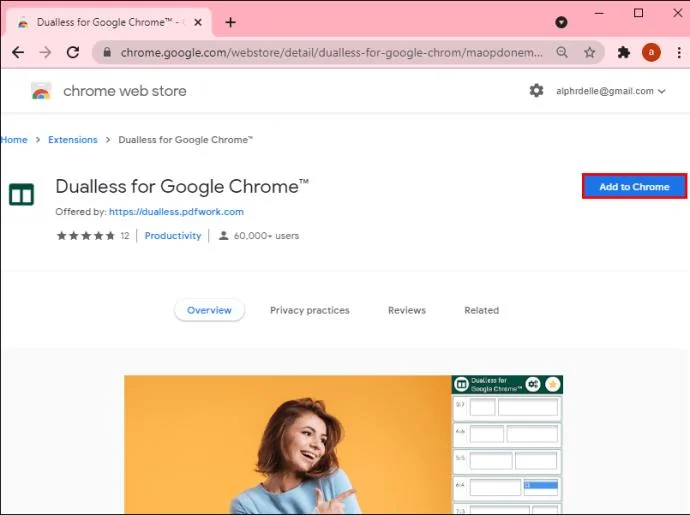Click the five-star rating
Viewport: 690px width, 515px height.
(86, 236)
